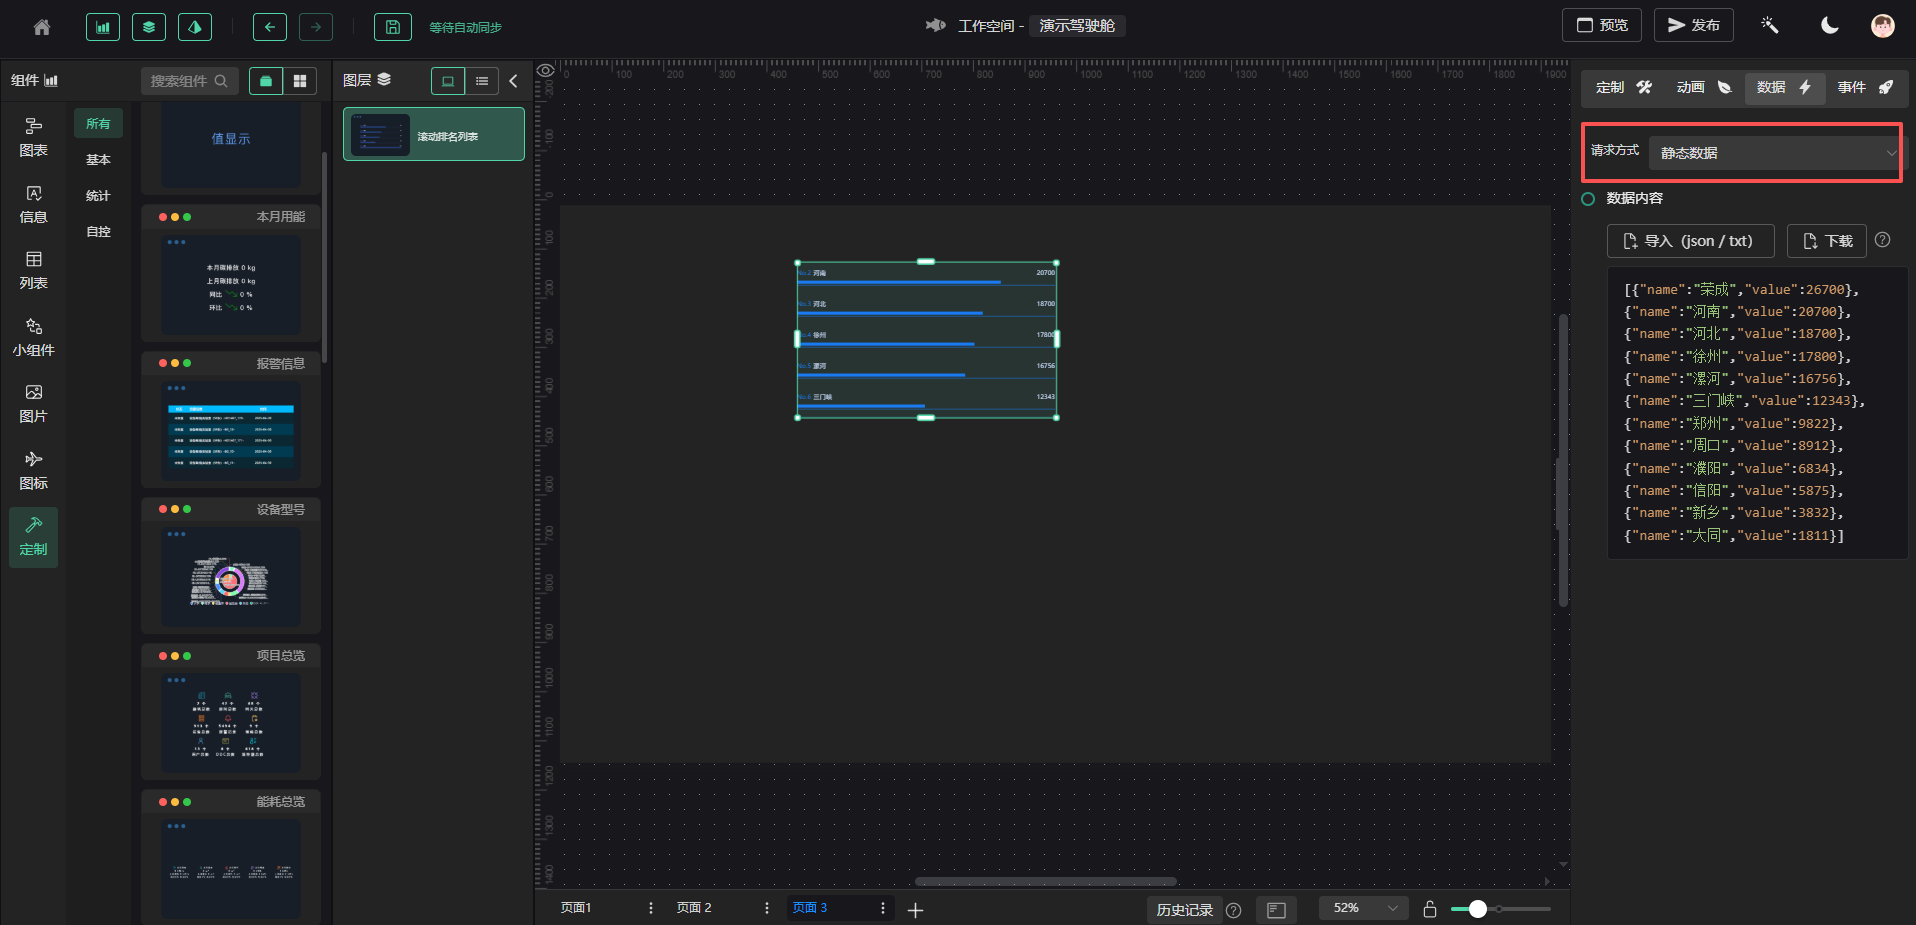
Task: Add a new page with plus icon
Action: pos(915,910)
